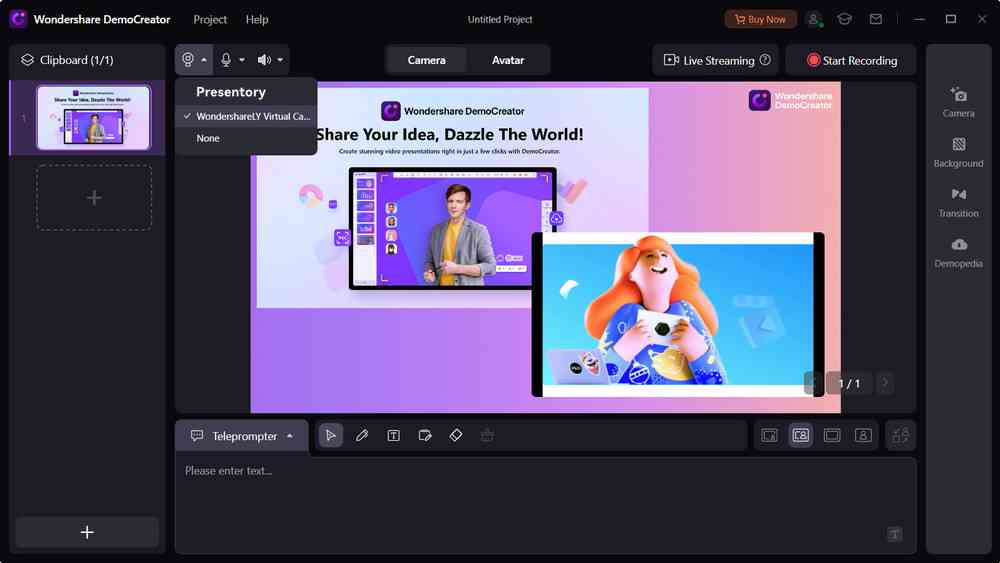Click the dashed add-slide placeholder

[x=94, y=198]
